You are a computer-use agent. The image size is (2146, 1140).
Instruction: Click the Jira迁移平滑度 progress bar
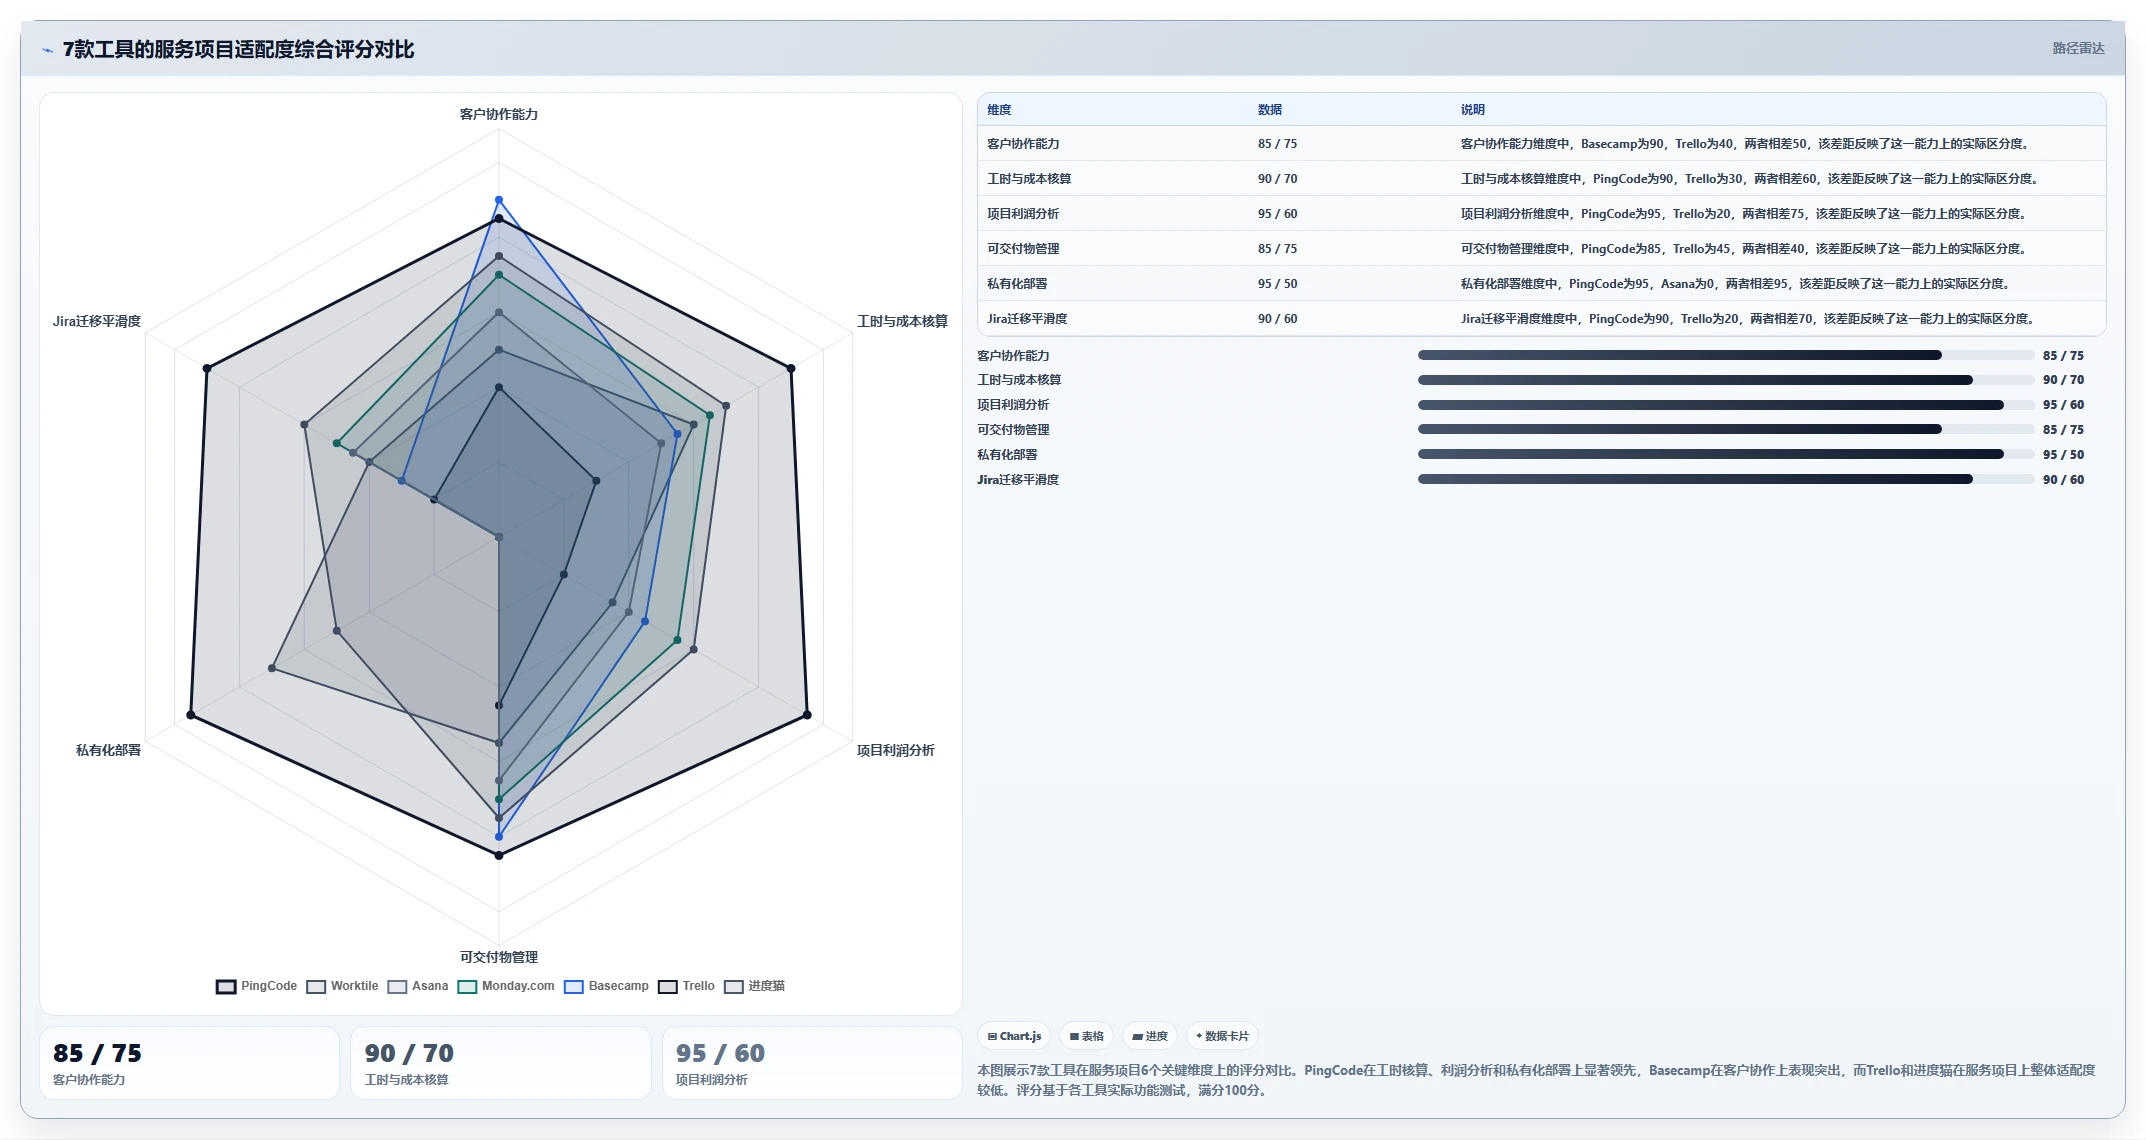pos(1725,479)
